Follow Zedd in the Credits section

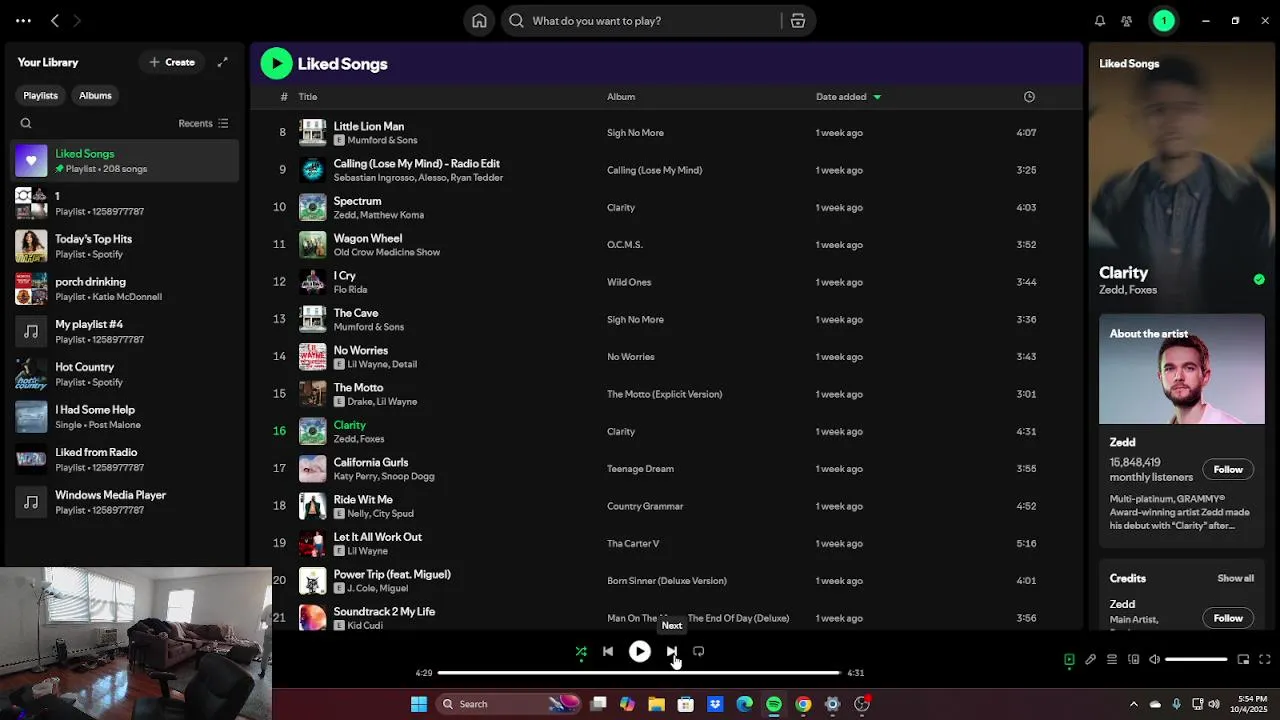[x=1228, y=618]
